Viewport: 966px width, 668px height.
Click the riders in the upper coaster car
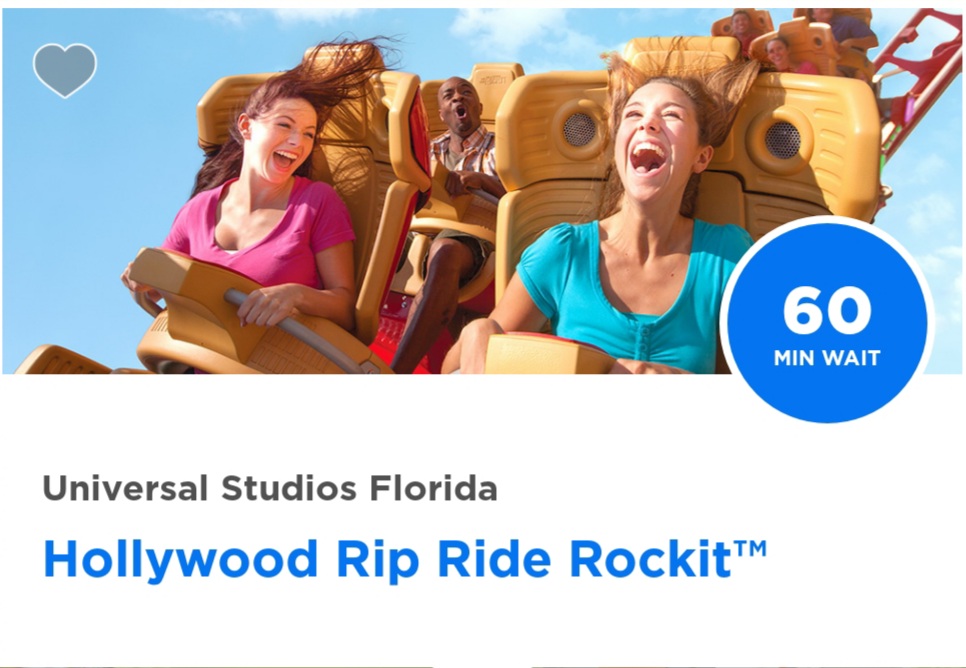pyautogui.click(x=795, y=37)
